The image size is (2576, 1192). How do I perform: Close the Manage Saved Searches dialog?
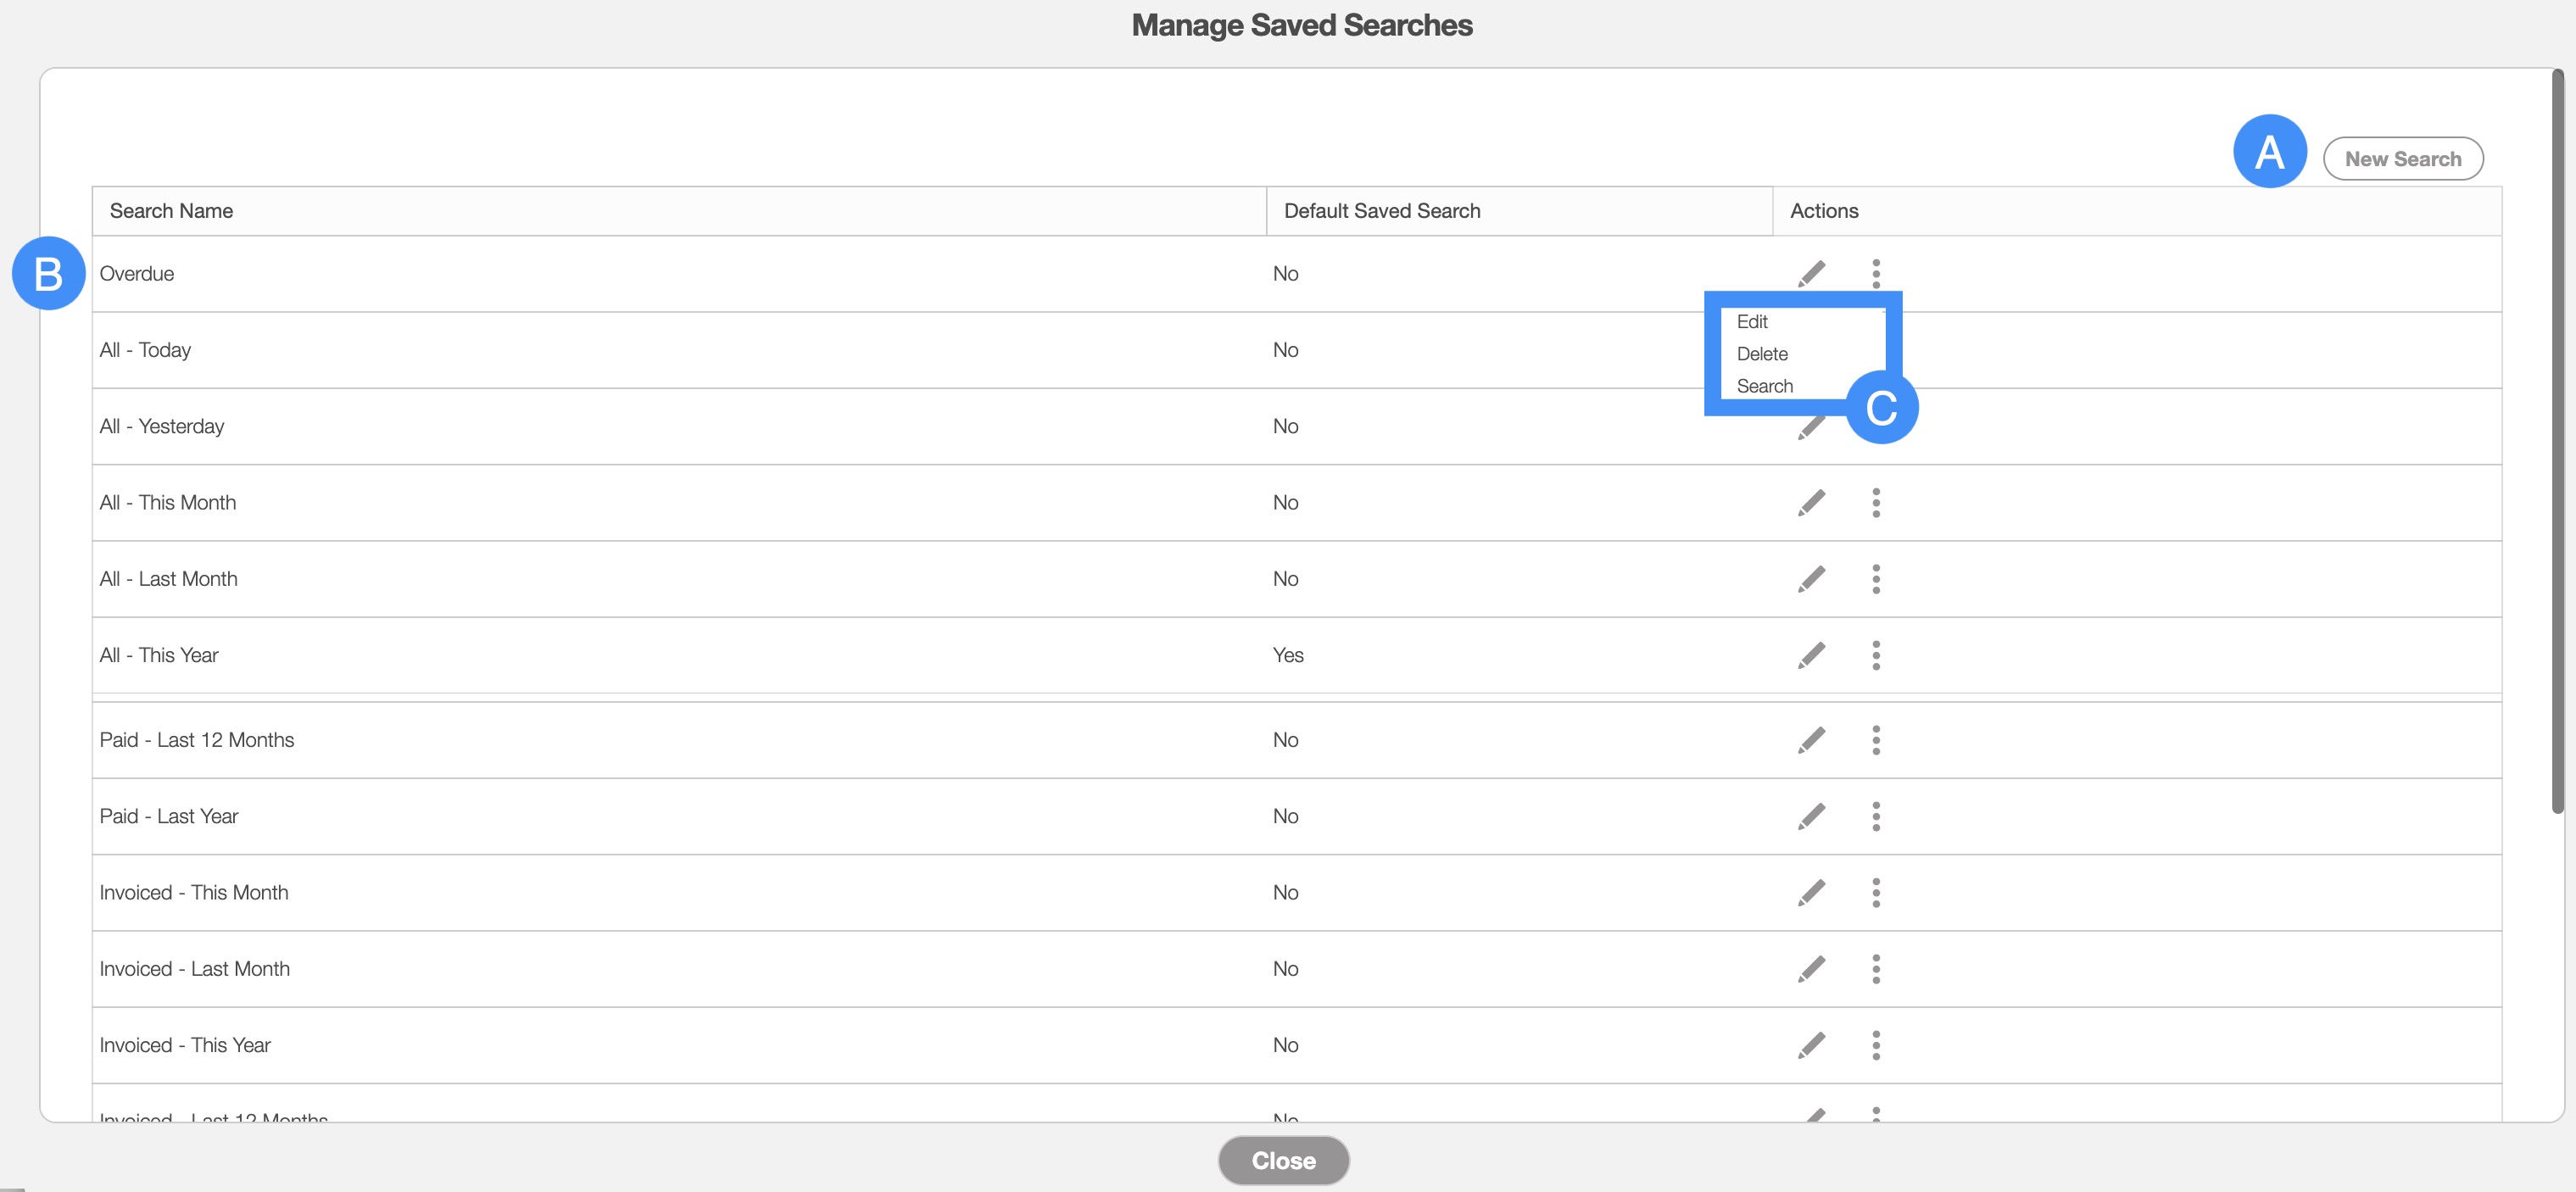point(1283,1160)
